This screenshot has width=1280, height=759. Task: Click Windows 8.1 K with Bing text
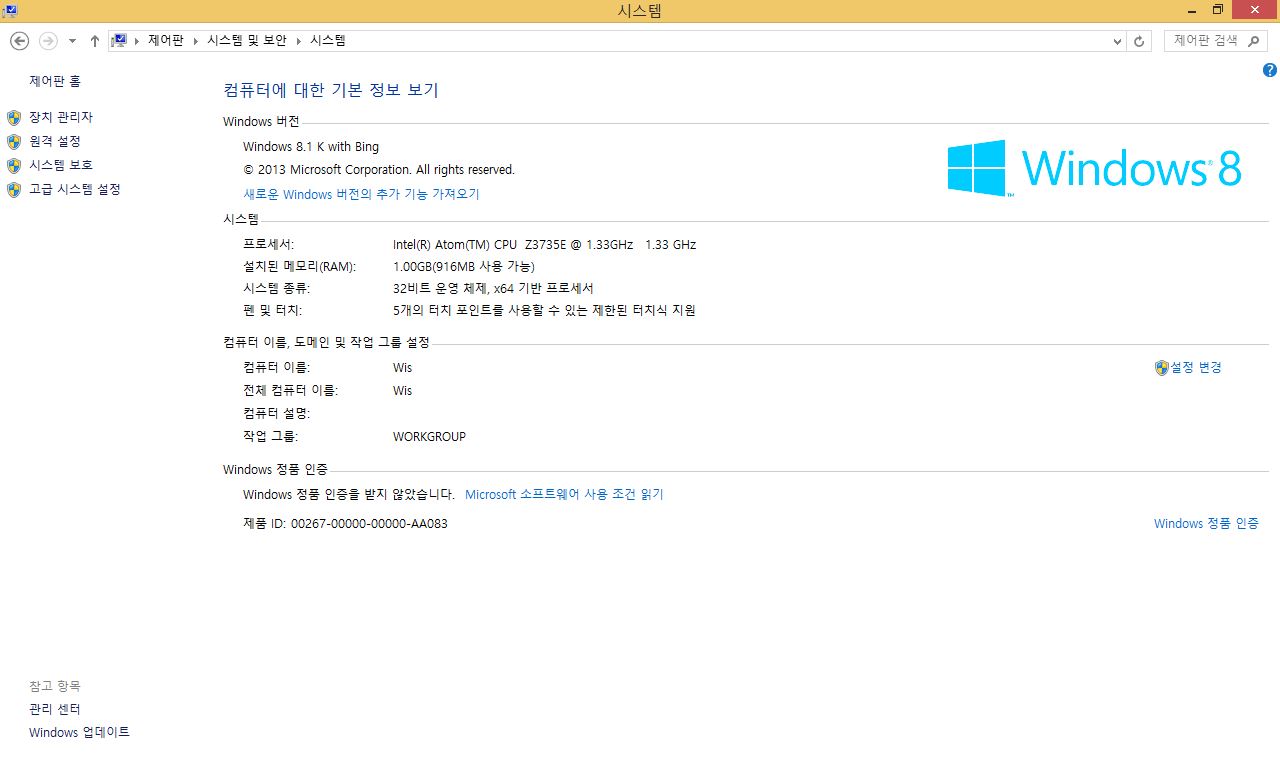pyautogui.click(x=311, y=147)
